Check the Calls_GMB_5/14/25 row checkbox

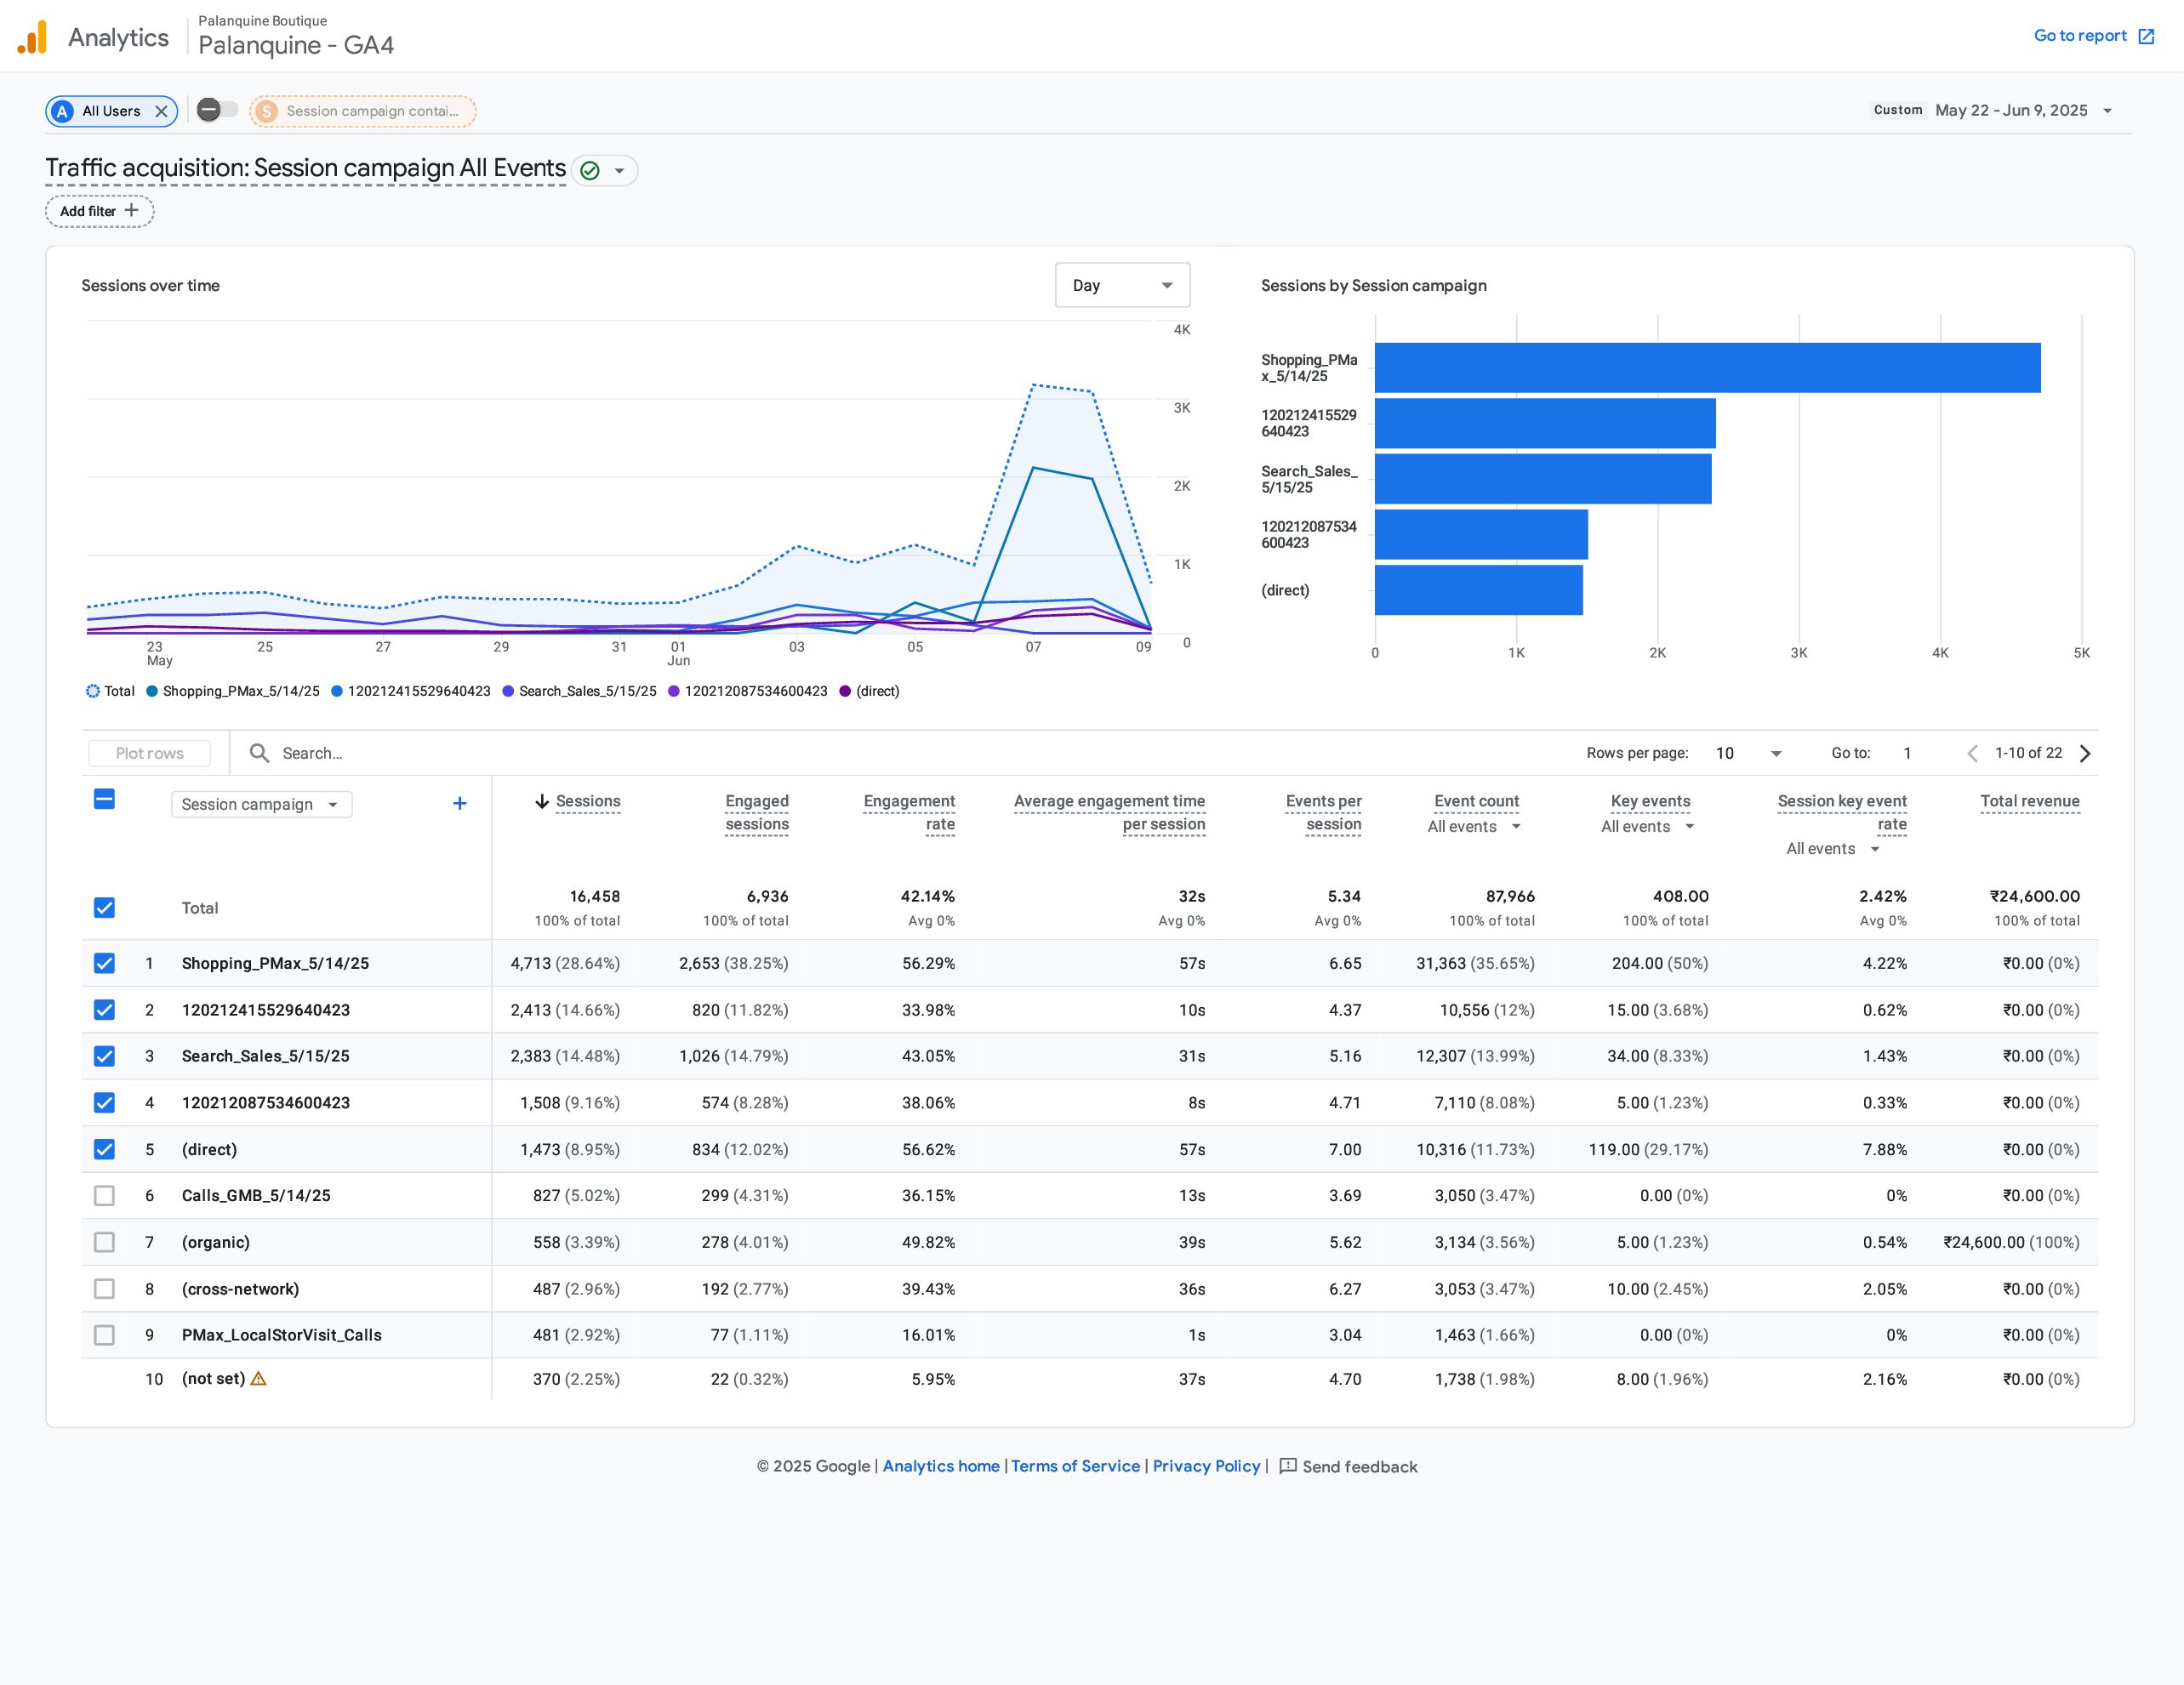click(x=104, y=1196)
